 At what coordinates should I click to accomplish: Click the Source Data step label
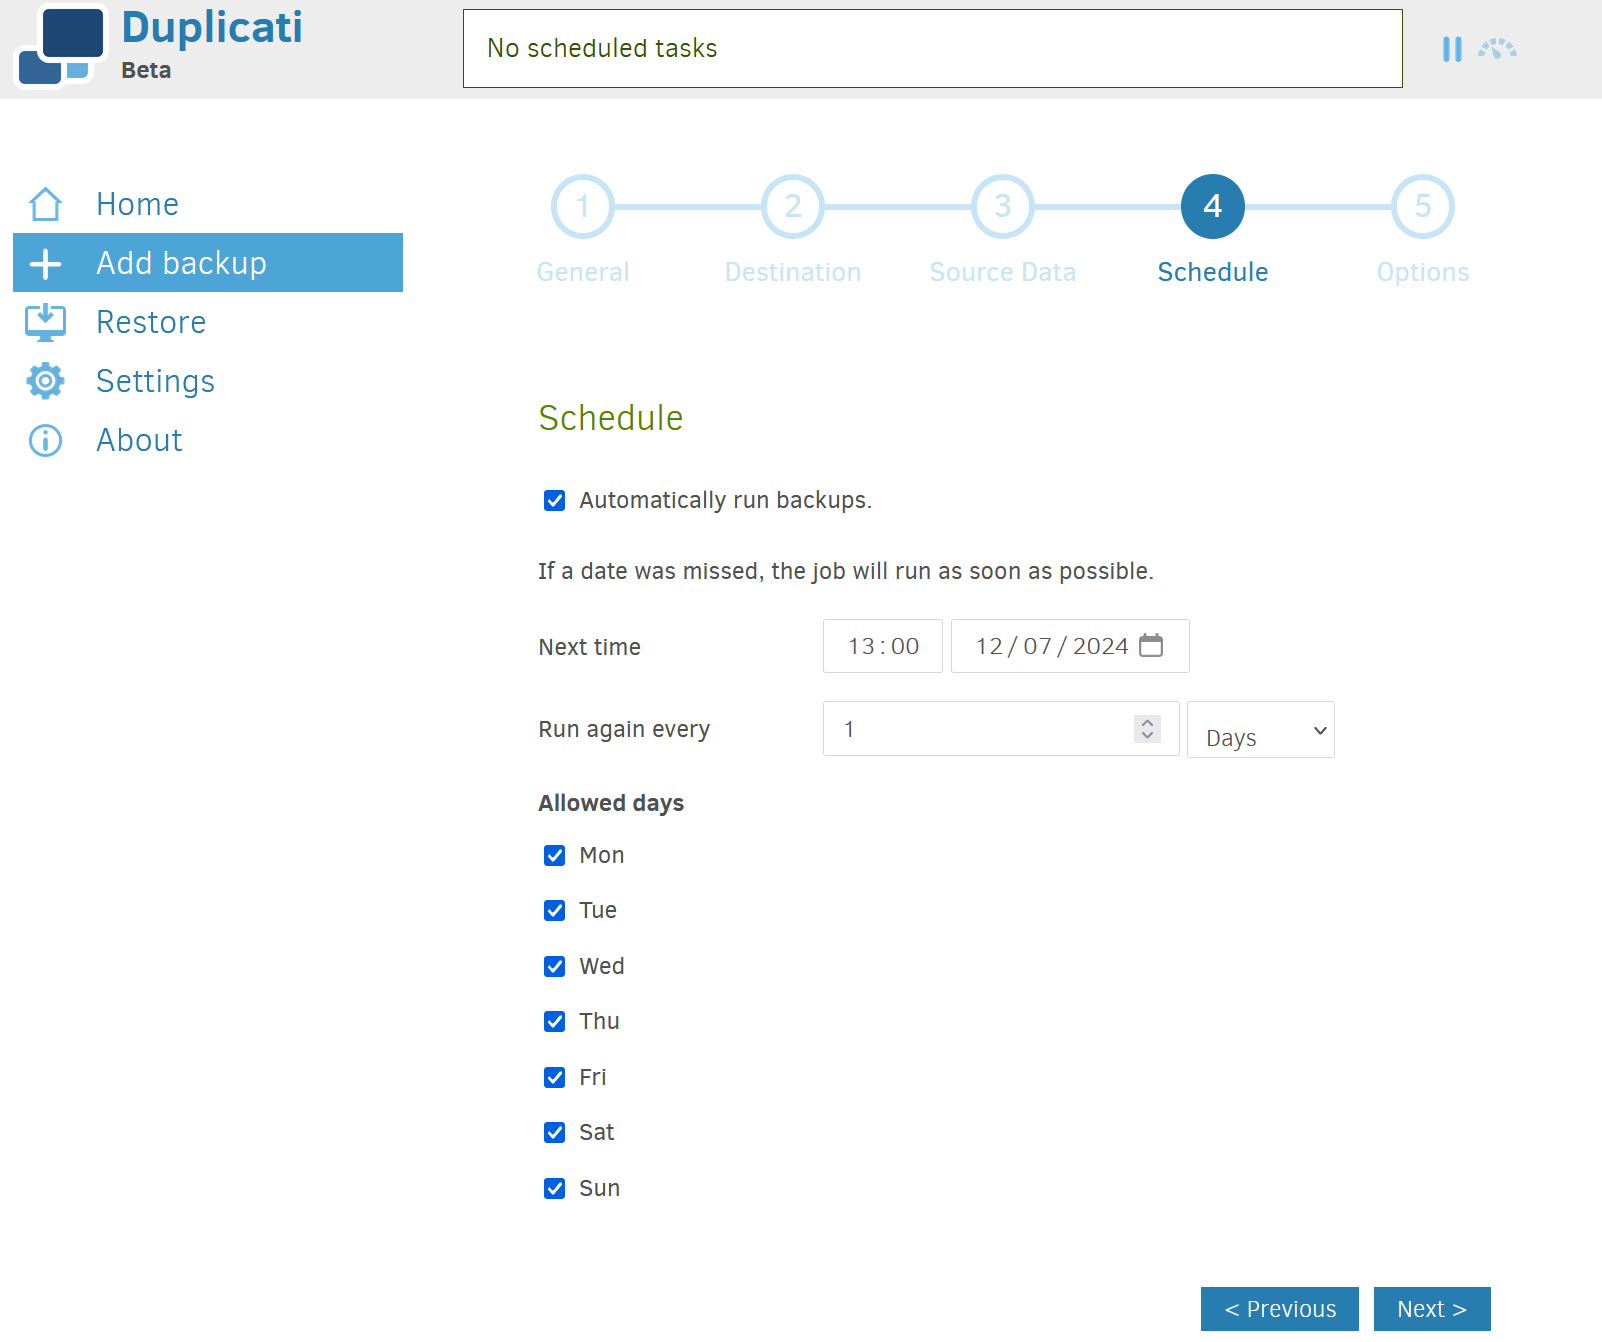click(x=1003, y=272)
